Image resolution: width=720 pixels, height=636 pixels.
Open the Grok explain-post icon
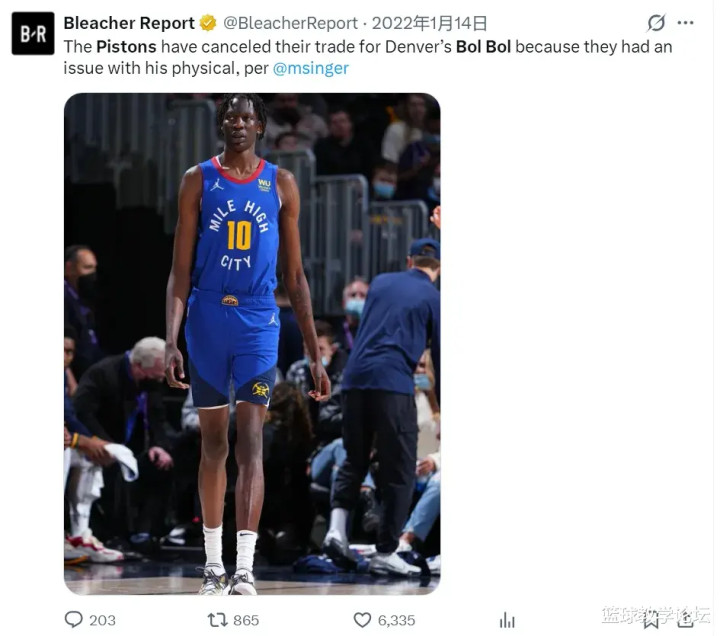(x=656, y=23)
